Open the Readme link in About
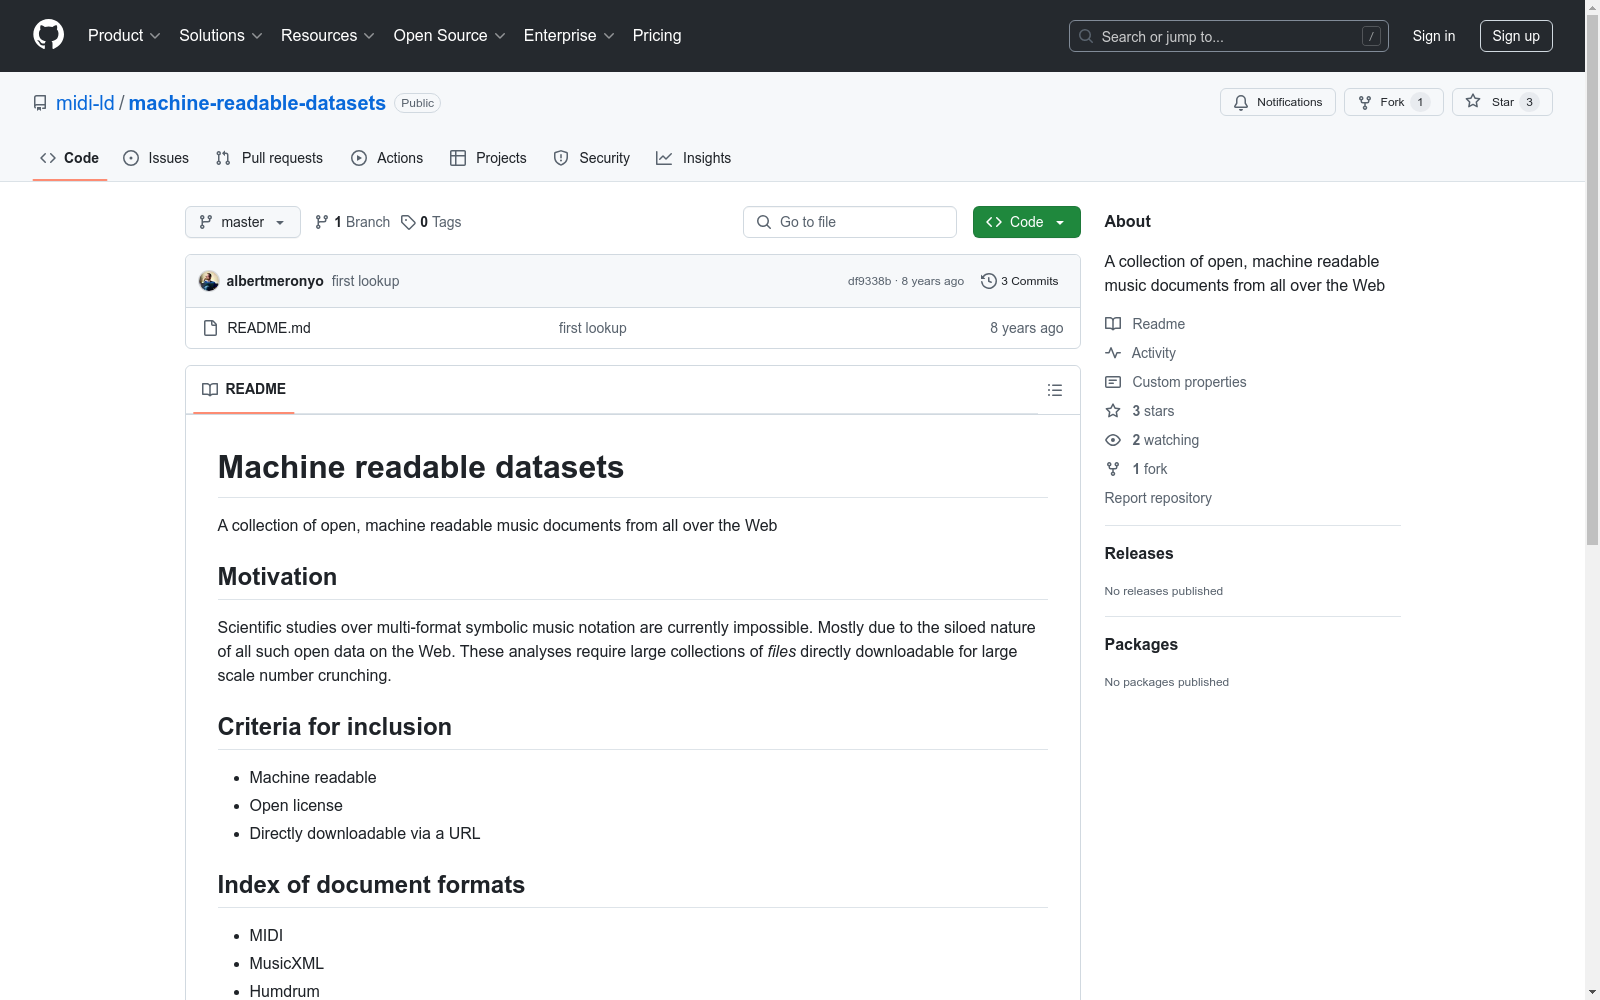Image resolution: width=1600 pixels, height=1000 pixels. pos(1158,324)
